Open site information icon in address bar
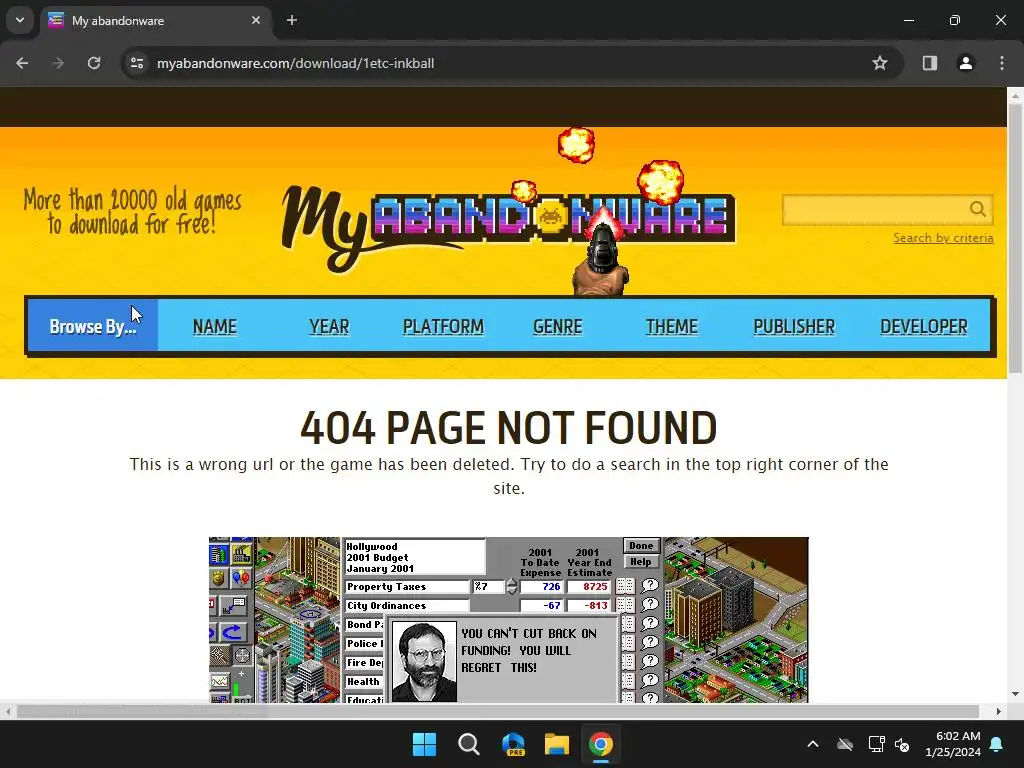The width and height of the screenshot is (1024, 768). coord(137,63)
